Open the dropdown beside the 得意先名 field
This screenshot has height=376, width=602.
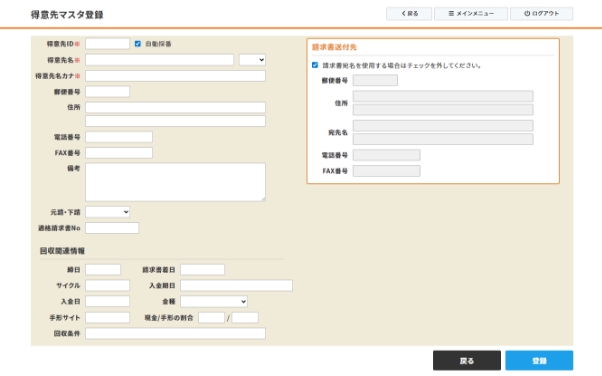point(252,60)
